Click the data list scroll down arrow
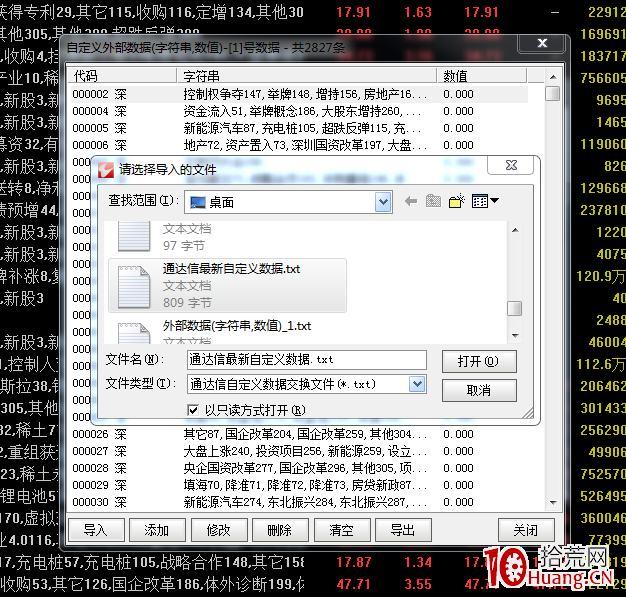The image size is (626, 597). (553, 503)
